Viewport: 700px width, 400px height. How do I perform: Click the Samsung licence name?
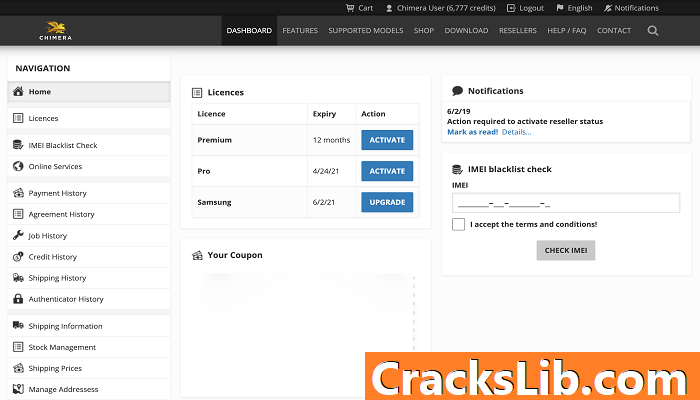click(214, 202)
